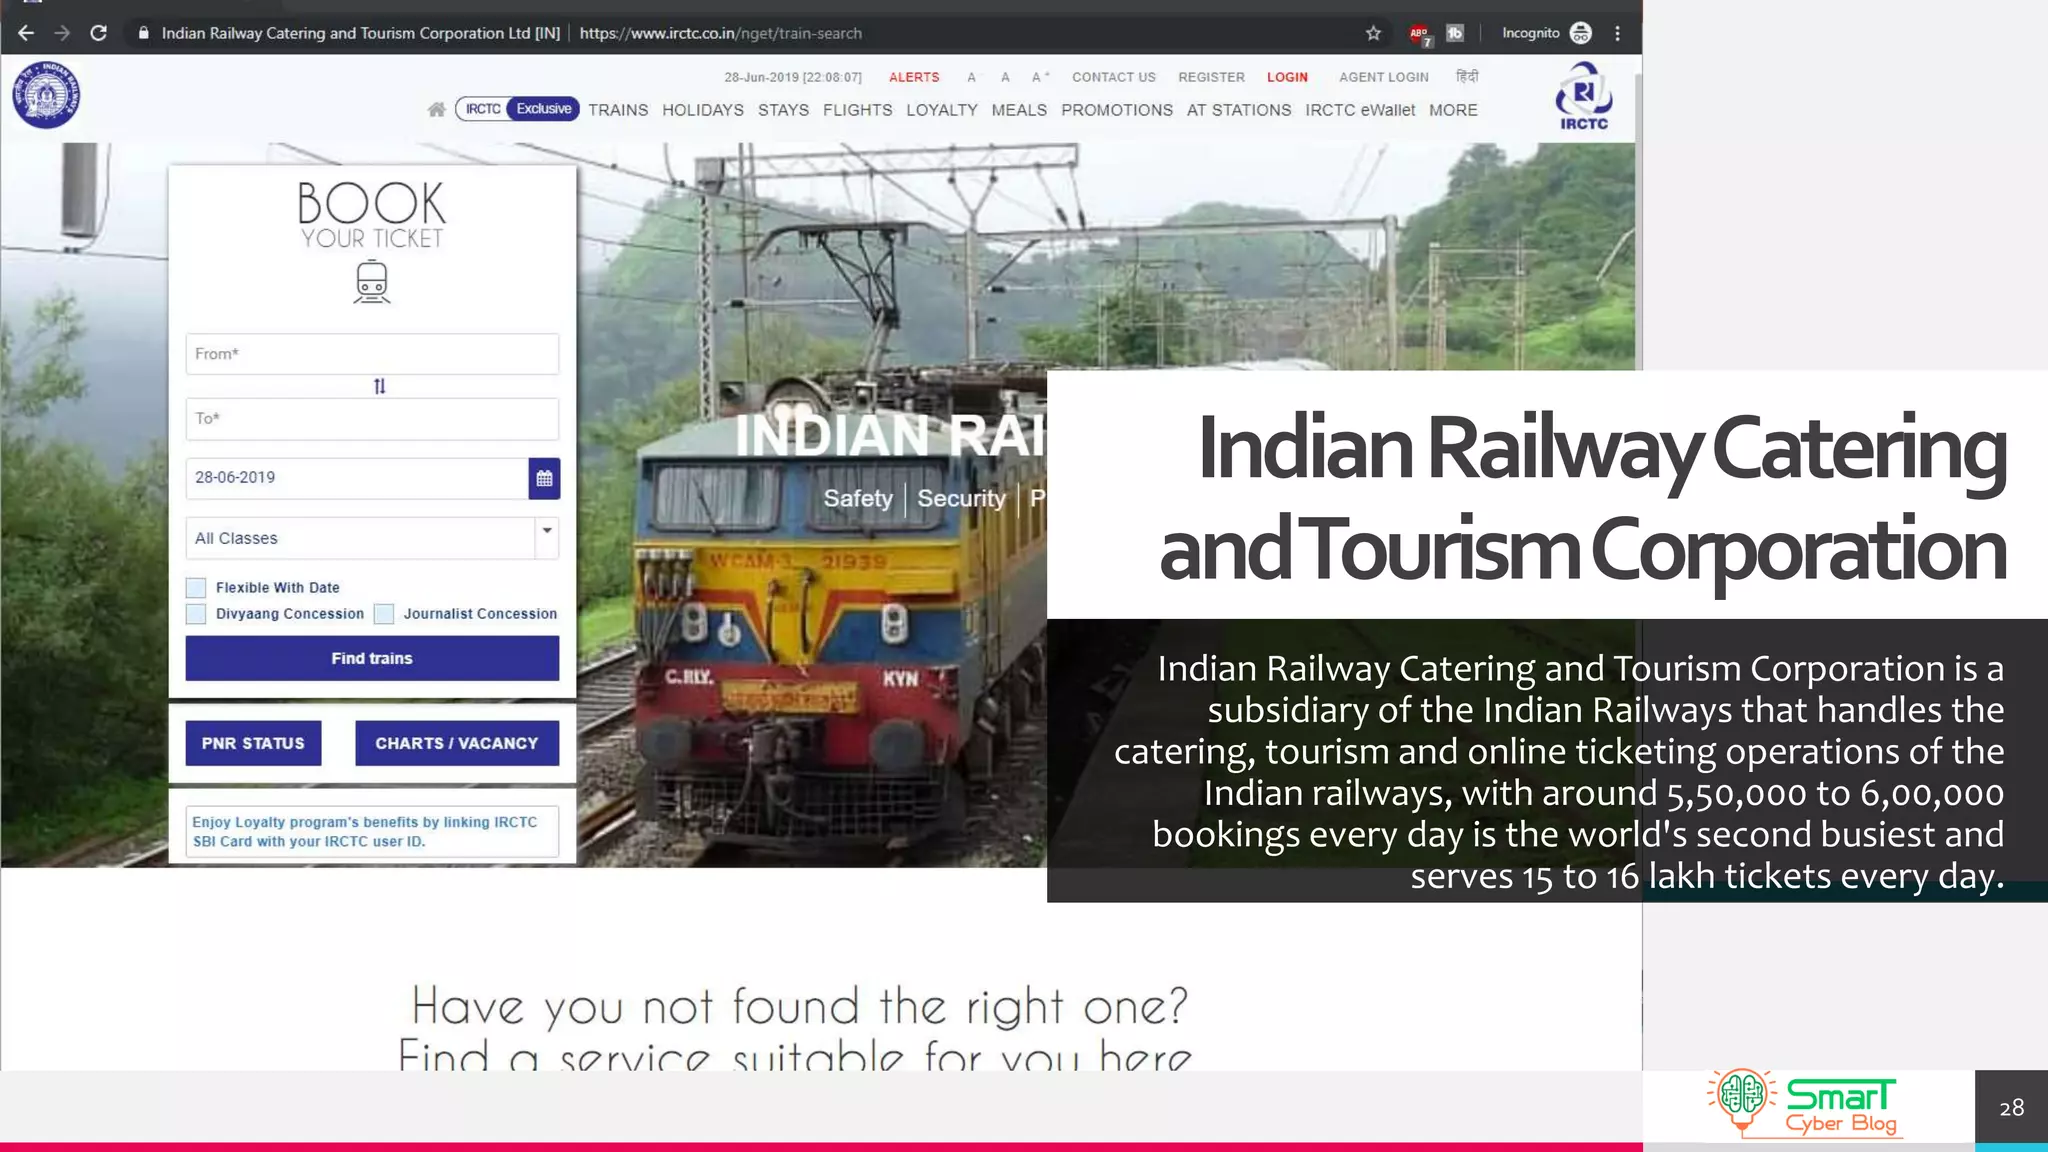2048x1152 pixels.
Task: Click the IRCTC logo at top right
Action: coord(1583,96)
